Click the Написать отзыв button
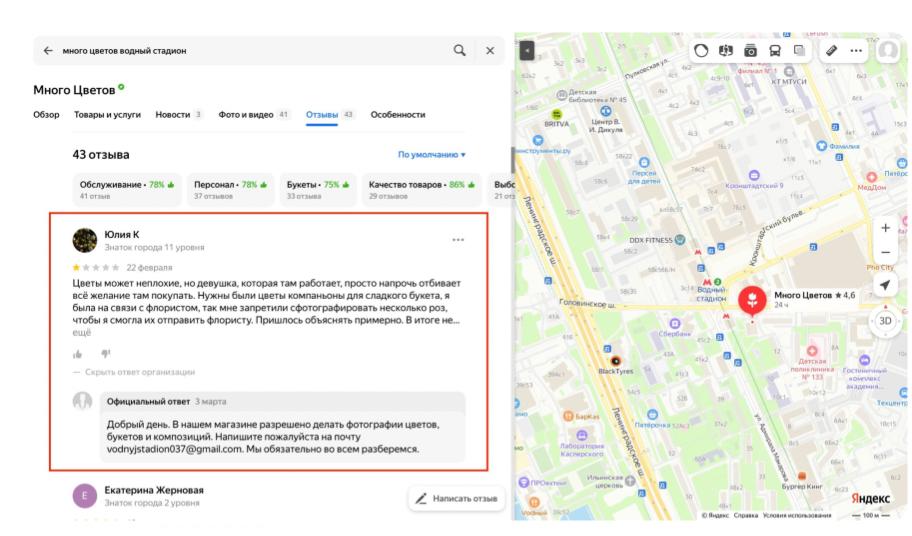Image resolution: width=912 pixels, height=536 pixels. [x=457, y=498]
